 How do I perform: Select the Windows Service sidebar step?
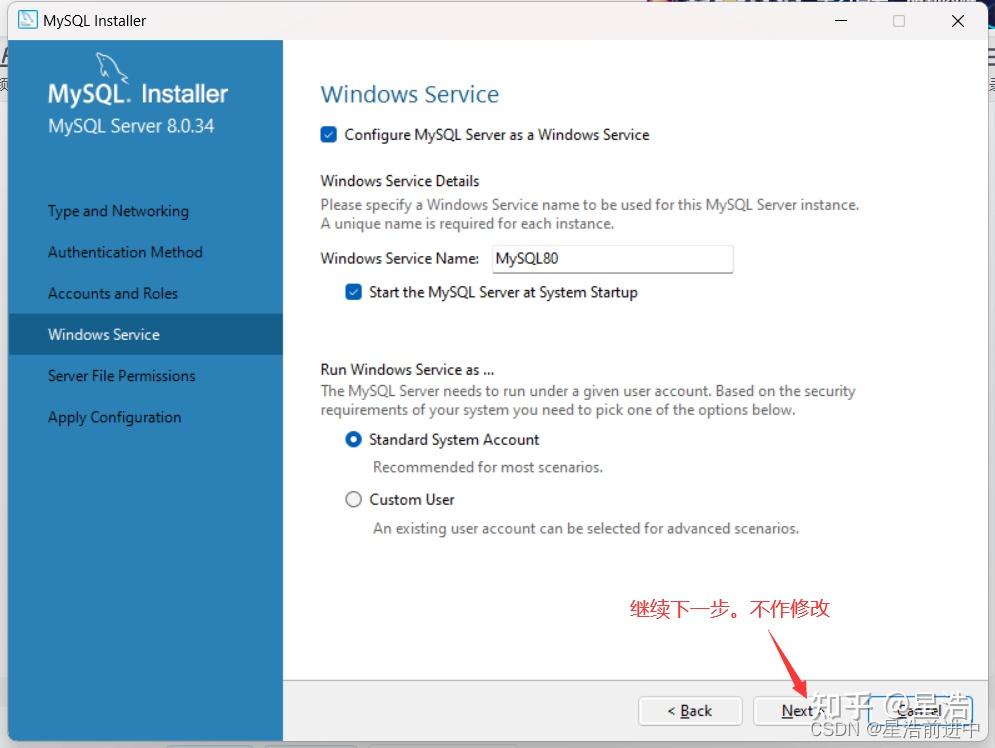[x=145, y=334]
